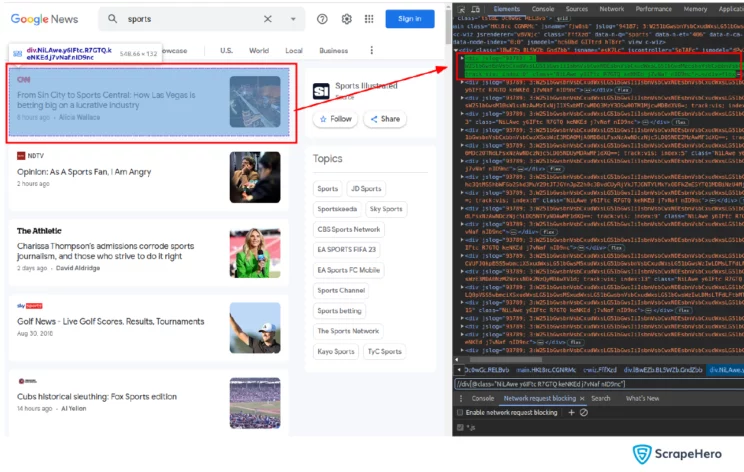744x472 pixels.
Task: Switch to DevTools Elements tab
Action: point(506,9)
